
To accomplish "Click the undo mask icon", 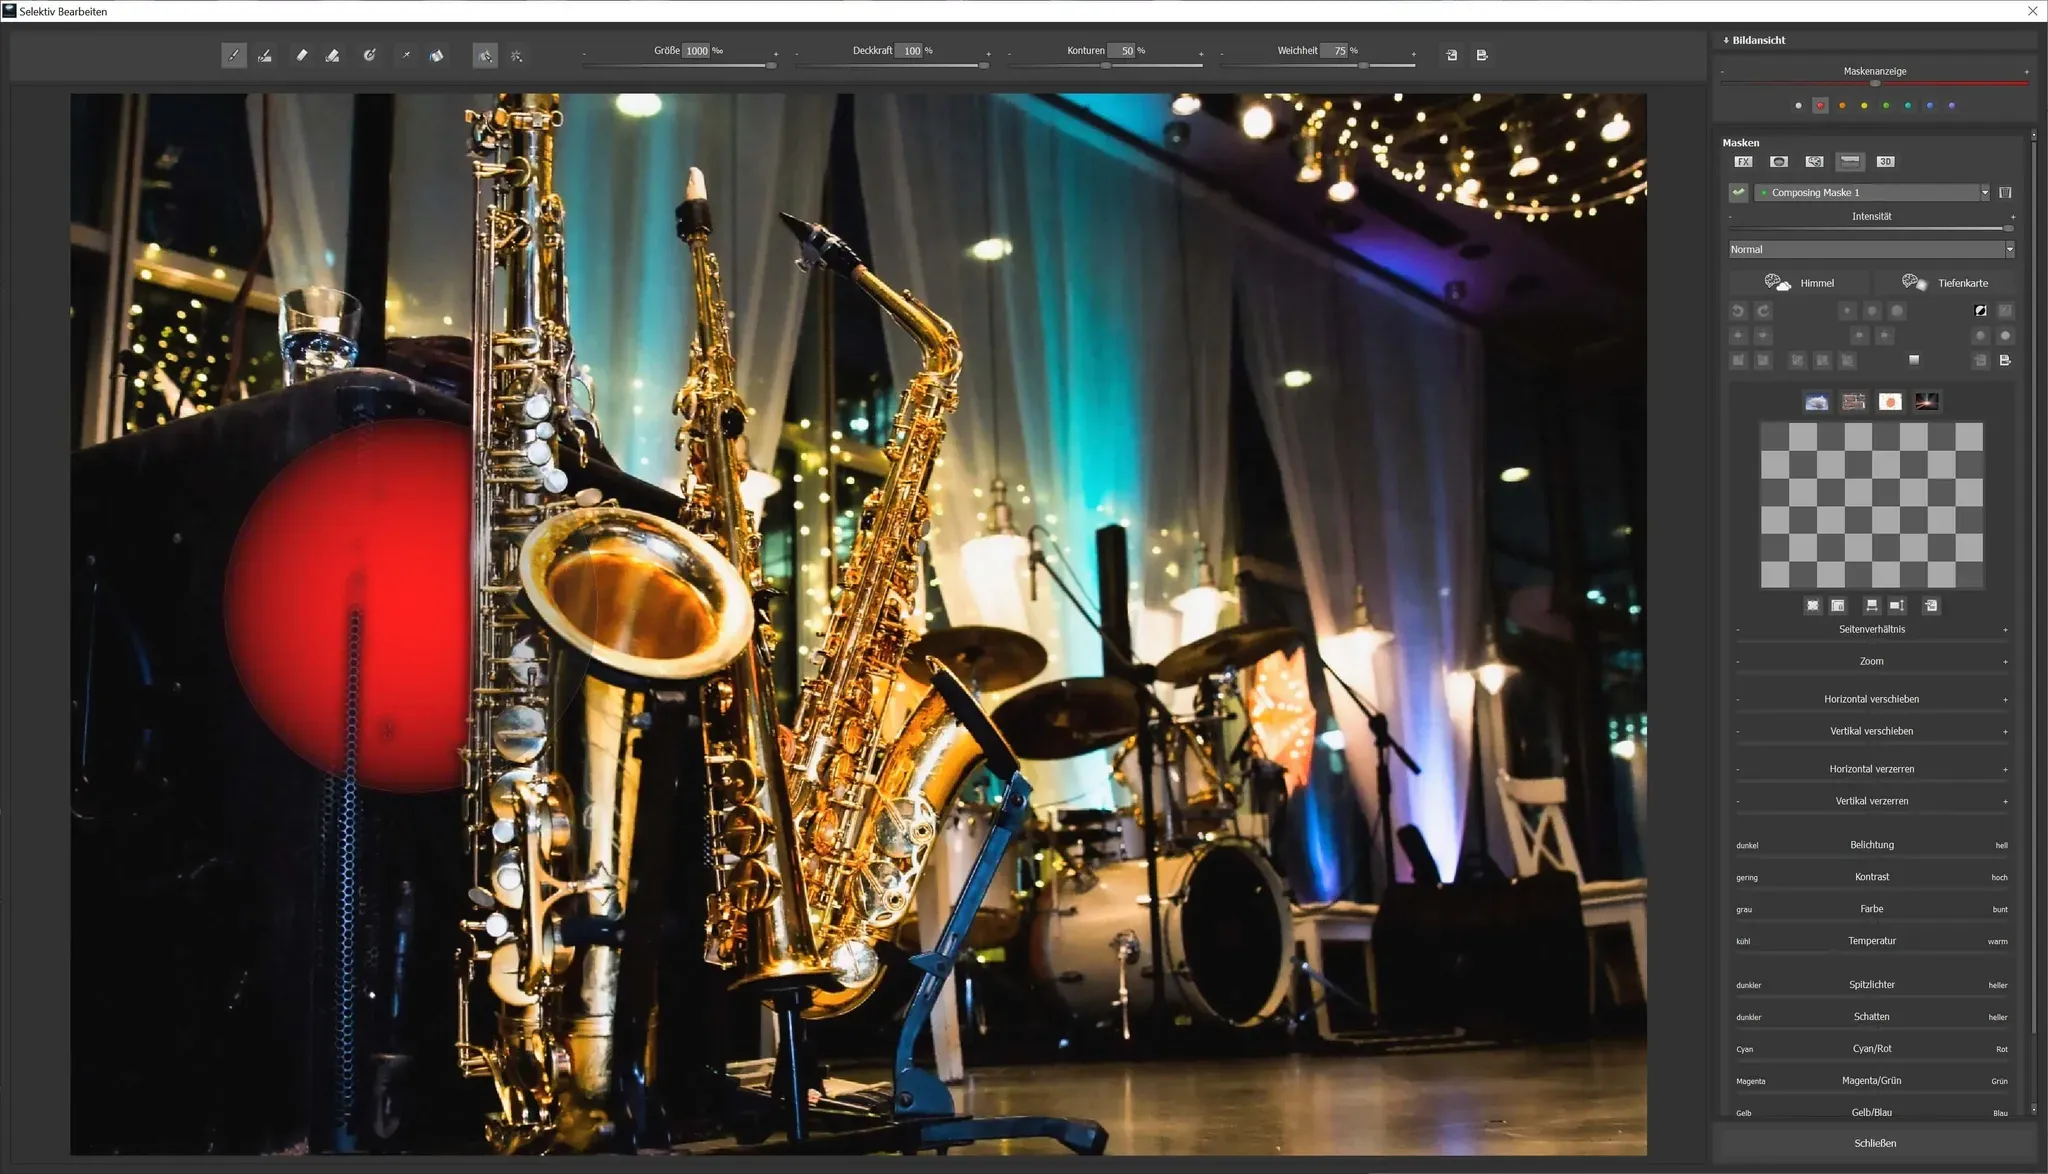I will click(x=1739, y=311).
